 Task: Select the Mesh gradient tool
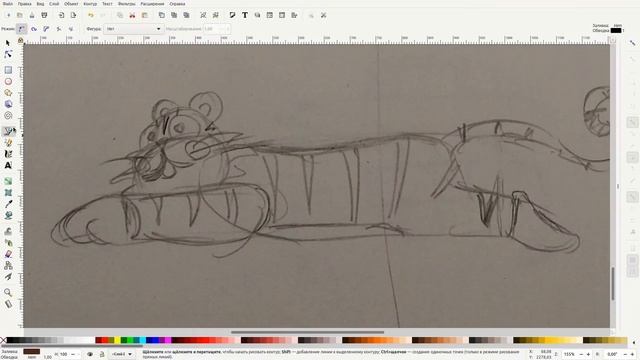[8, 193]
